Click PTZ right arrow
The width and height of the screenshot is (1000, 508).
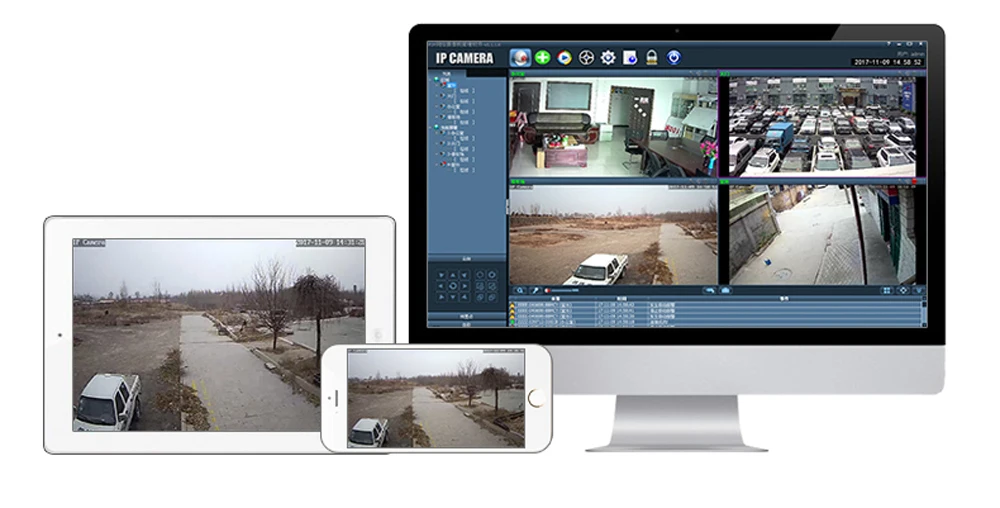(x=464, y=286)
